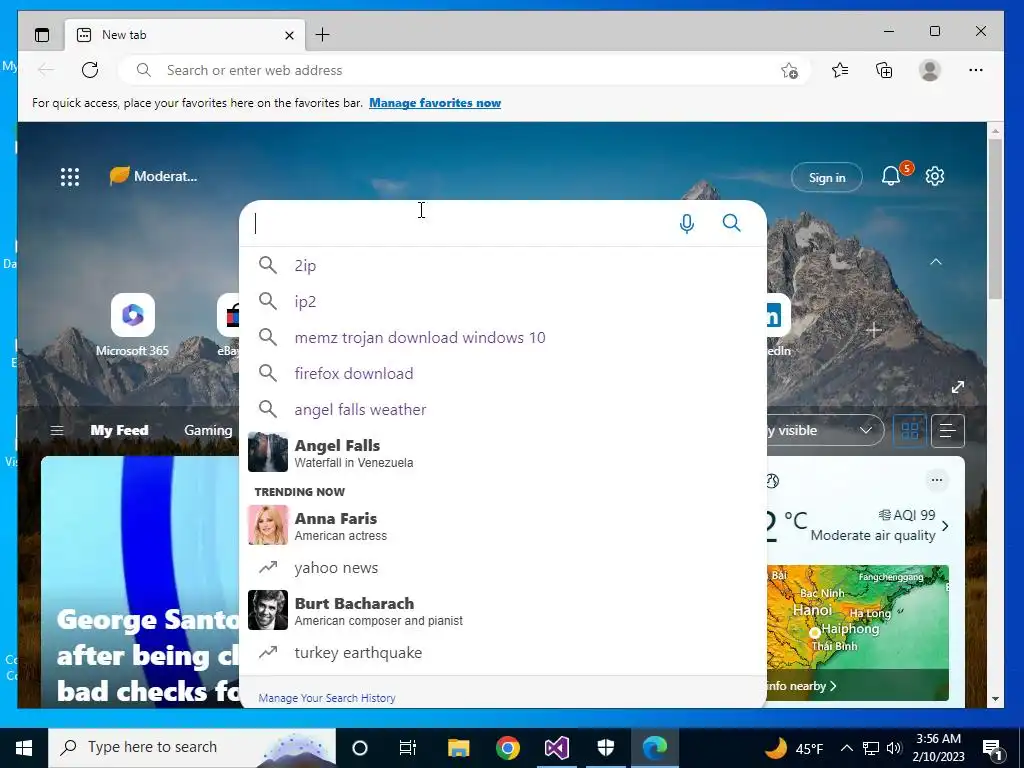Screen dimensions: 1024x768
Task: Switch to My Feed tab
Action: [119, 430]
